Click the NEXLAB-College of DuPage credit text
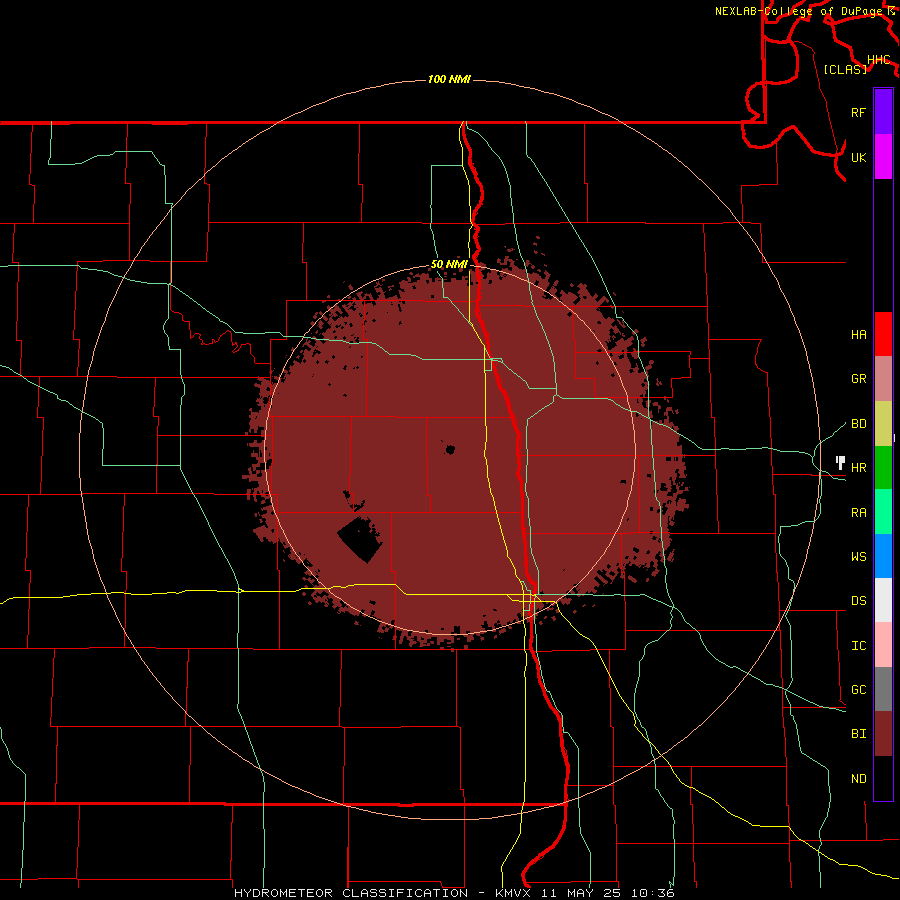The width and height of the screenshot is (900, 900). (x=800, y=11)
